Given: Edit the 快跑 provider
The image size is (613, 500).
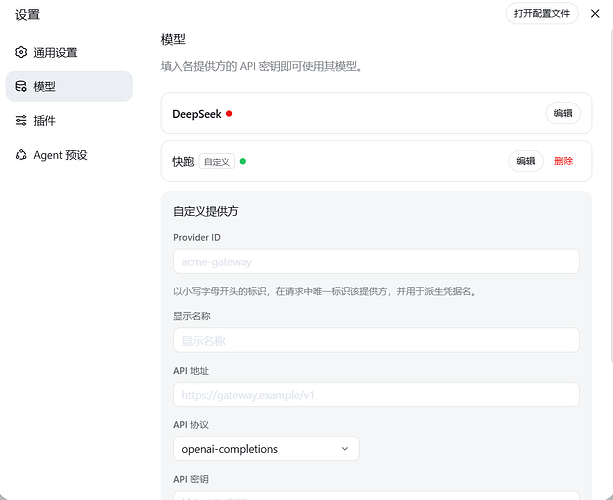Looking at the screenshot, I should click(x=526, y=161).
